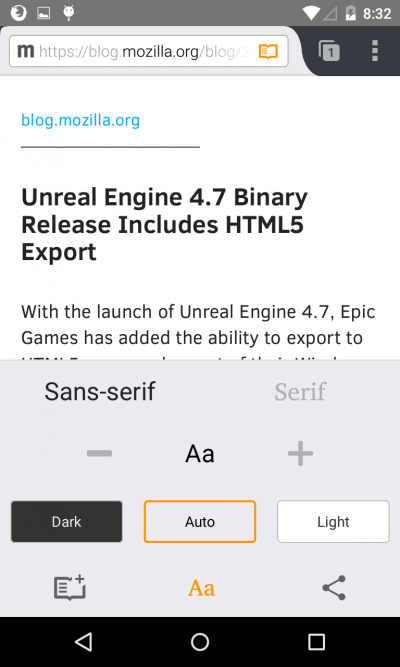Image resolution: width=400 pixels, height=667 pixels.
Task: Tap the Unreal Engine 4.7 article headline
Action: tap(164, 225)
